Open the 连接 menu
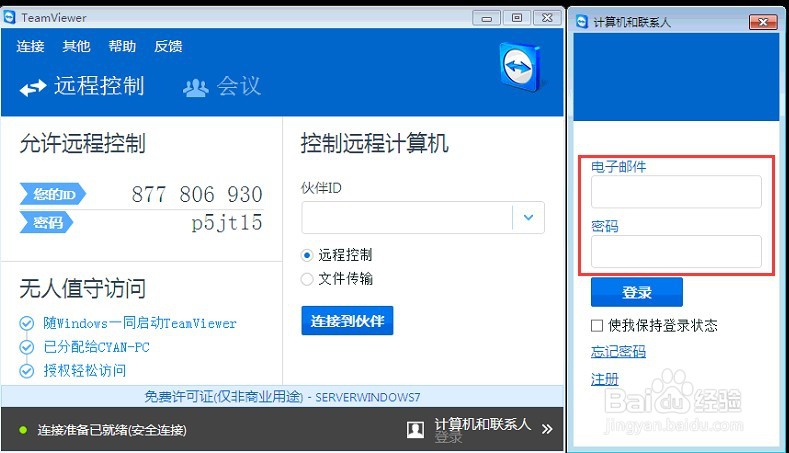 [30, 46]
